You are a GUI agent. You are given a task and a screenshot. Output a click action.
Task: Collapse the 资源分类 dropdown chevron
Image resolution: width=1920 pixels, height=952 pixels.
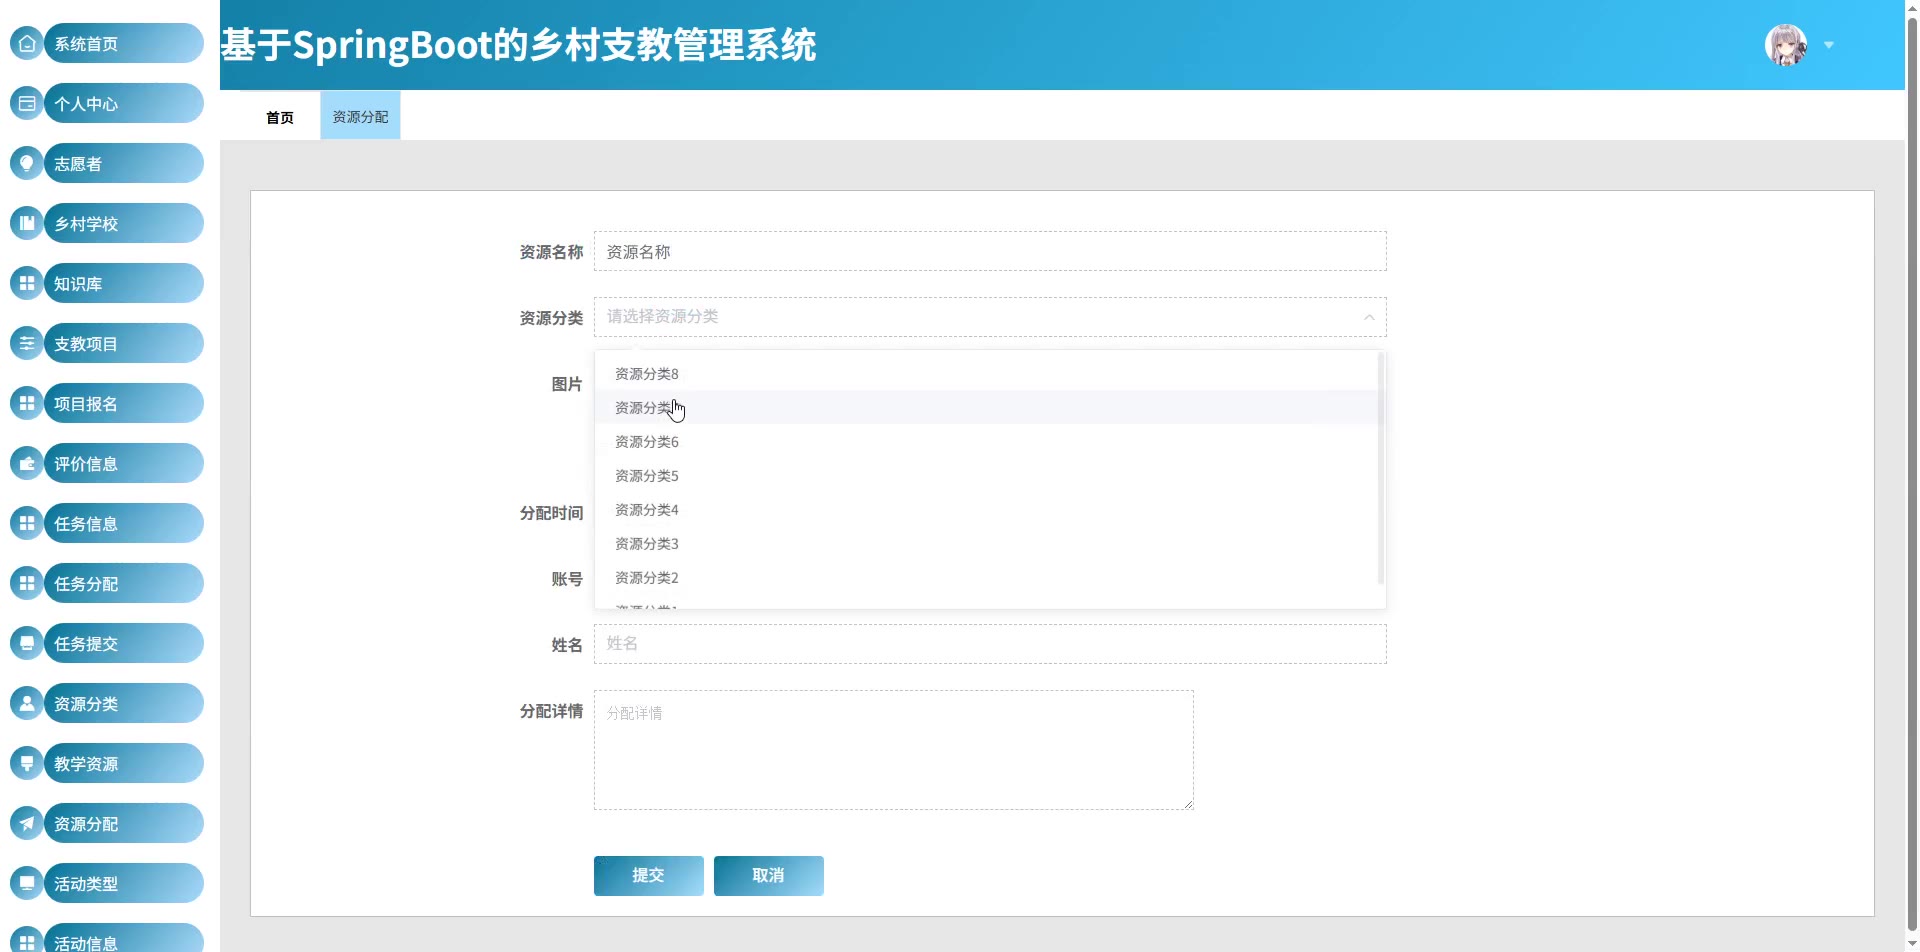coord(1369,317)
